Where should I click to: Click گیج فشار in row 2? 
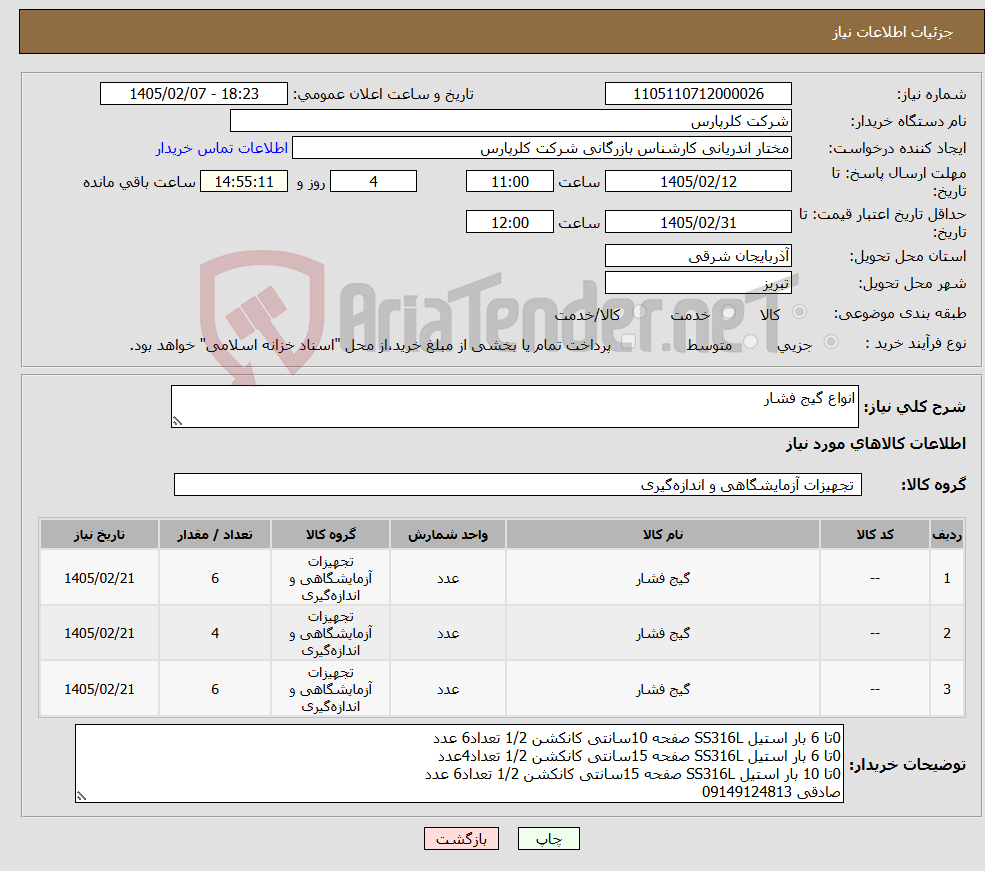click(663, 634)
